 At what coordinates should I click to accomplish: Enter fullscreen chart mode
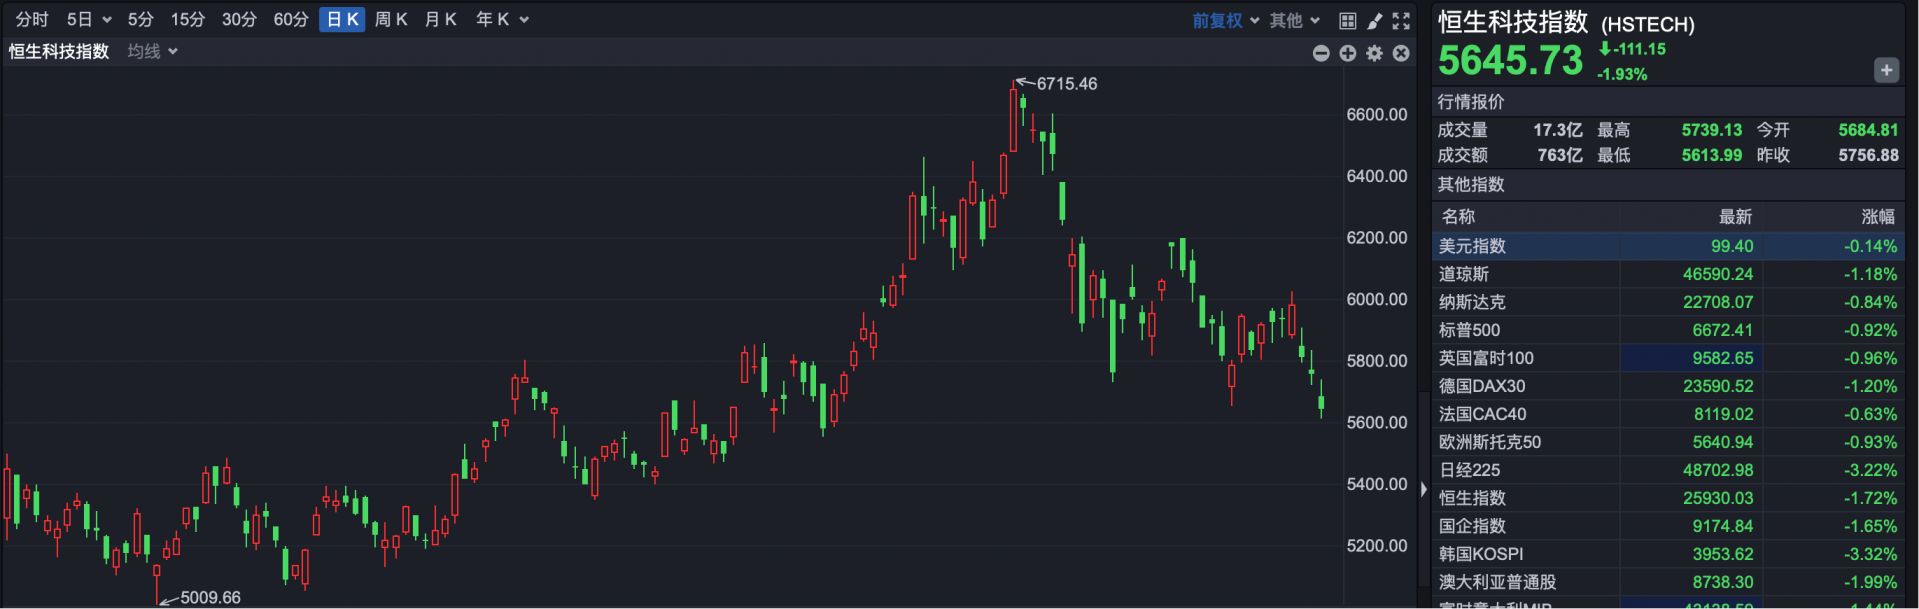coord(1401,20)
